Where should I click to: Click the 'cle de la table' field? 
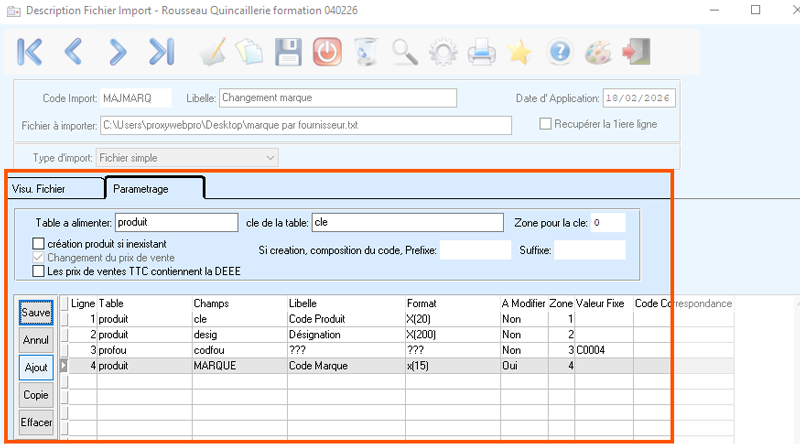[408, 223]
